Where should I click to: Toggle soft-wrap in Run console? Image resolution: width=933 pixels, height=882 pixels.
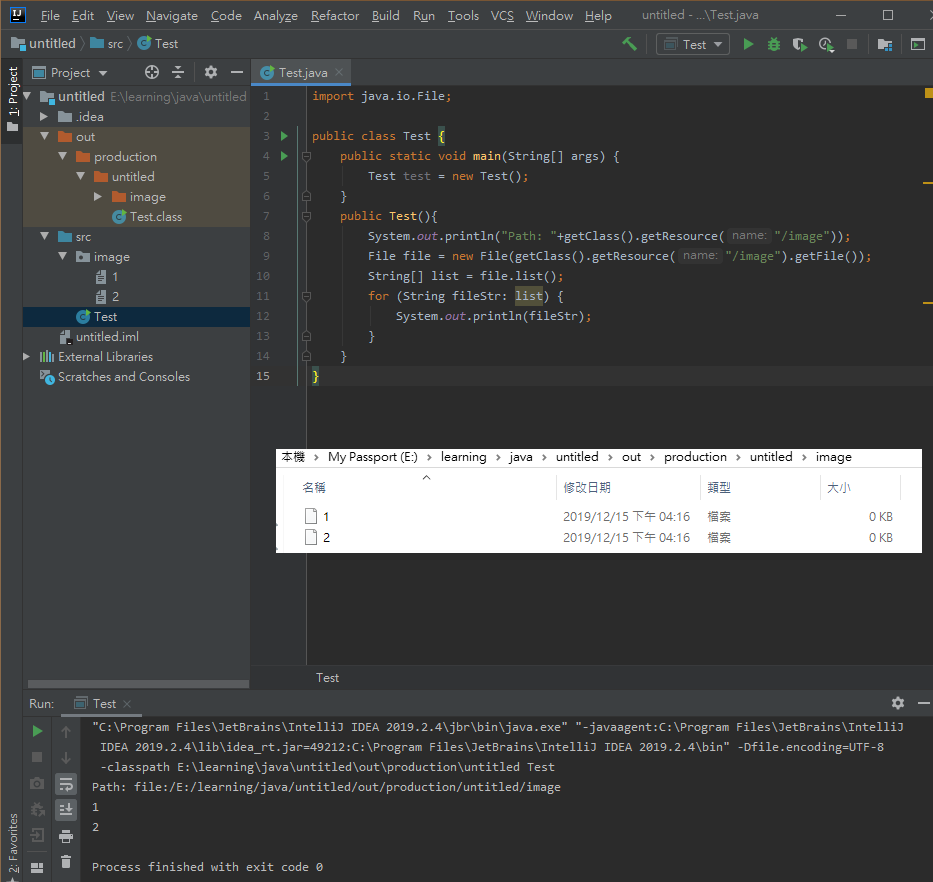click(66, 784)
